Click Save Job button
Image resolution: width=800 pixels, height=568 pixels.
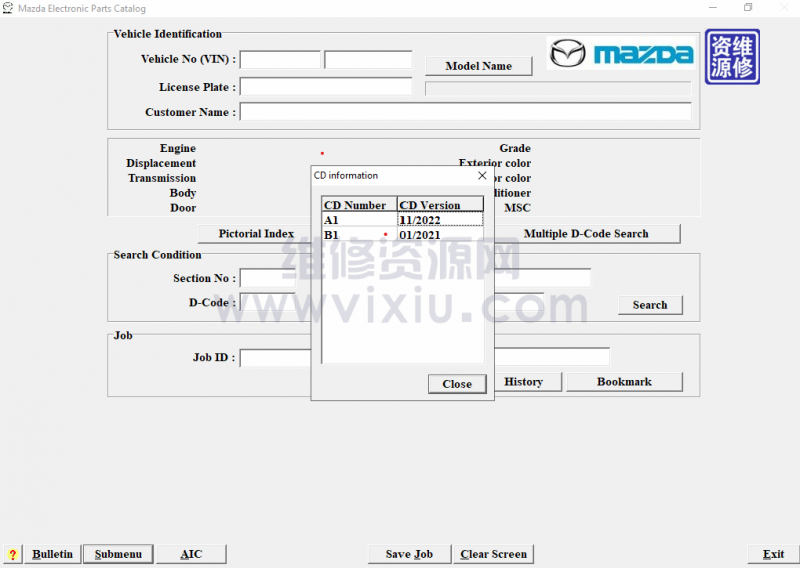[409, 554]
